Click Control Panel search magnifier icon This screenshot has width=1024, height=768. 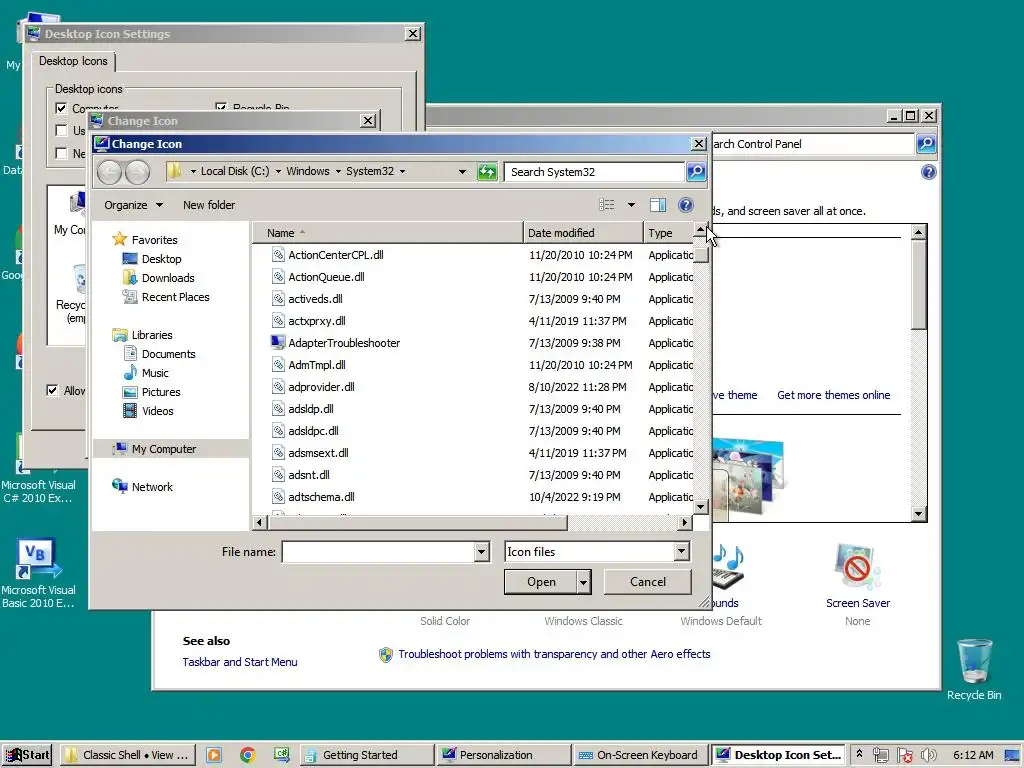click(x=926, y=144)
